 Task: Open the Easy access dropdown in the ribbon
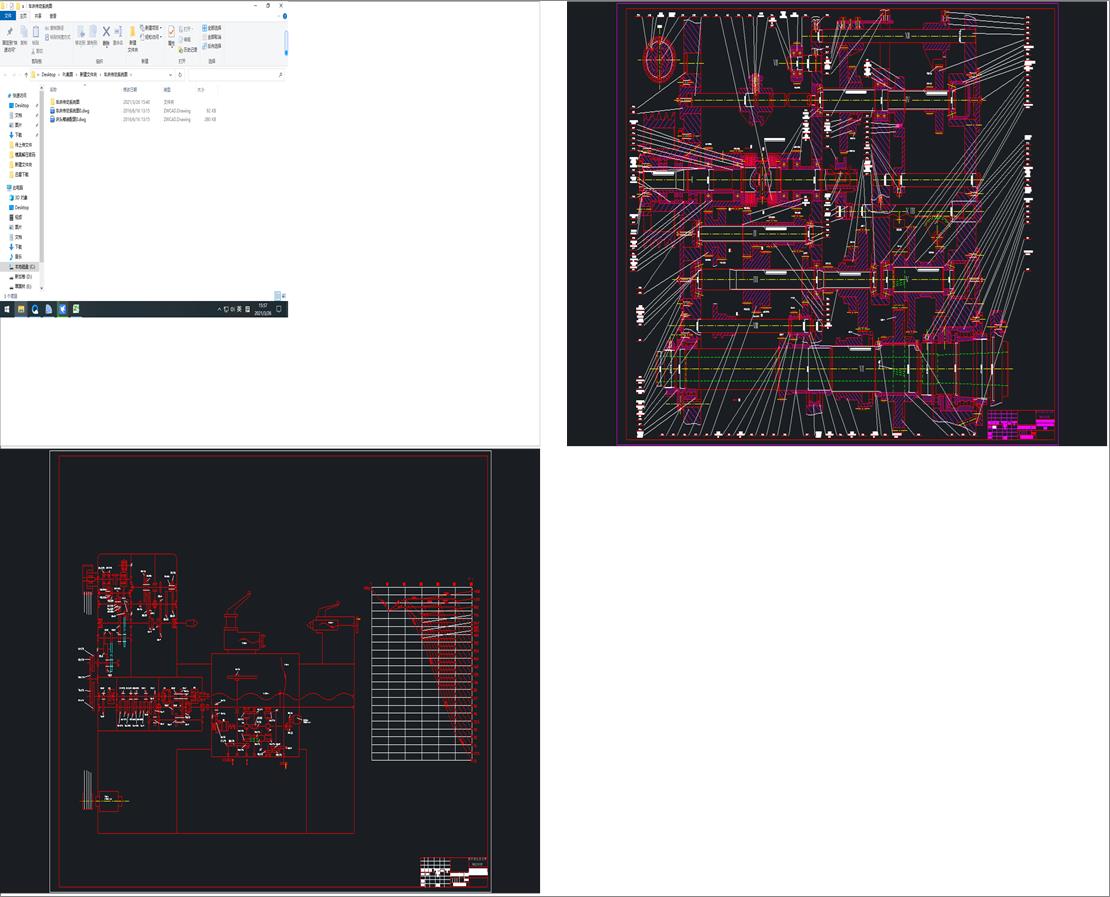pyautogui.click(x=151, y=37)
